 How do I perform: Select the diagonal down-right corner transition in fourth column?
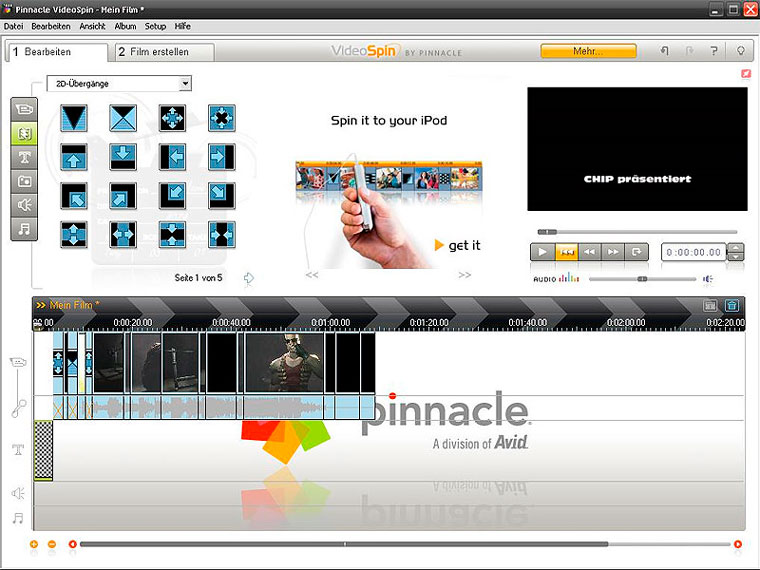click(222, 195)
